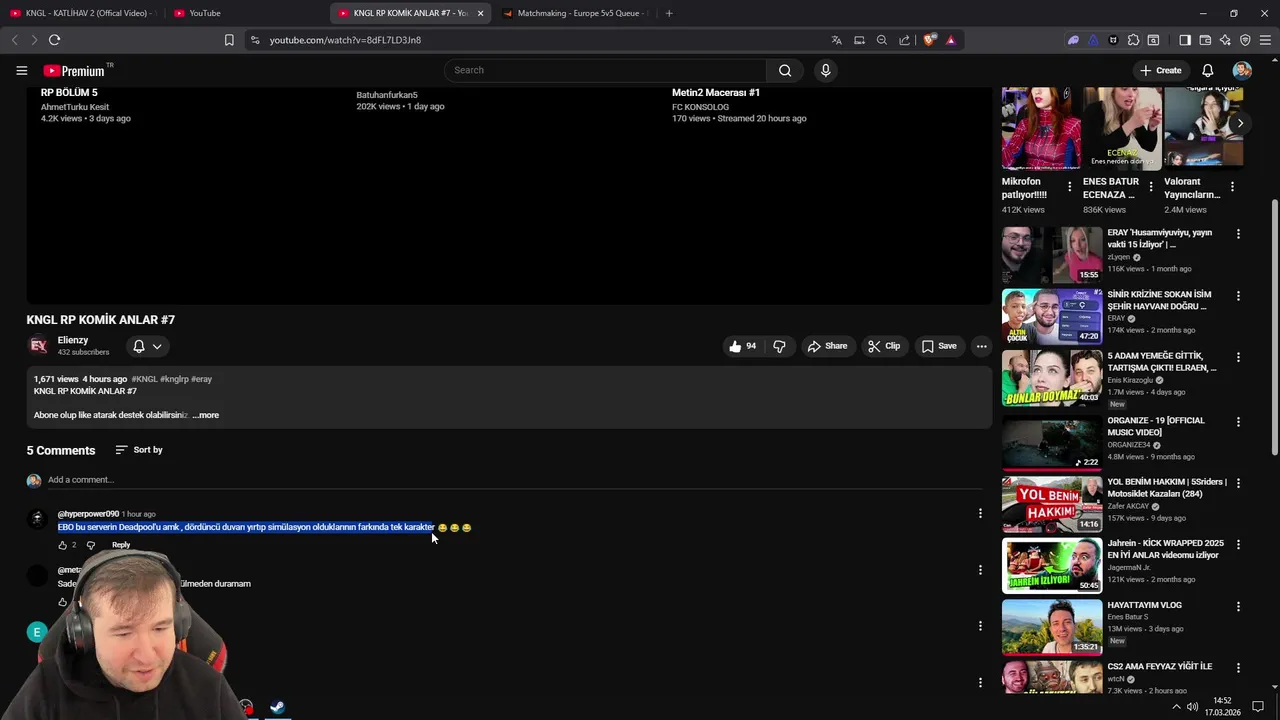
Task: Open options for ENES BATUR ECENAZA short
Action: pos(1151,186)
